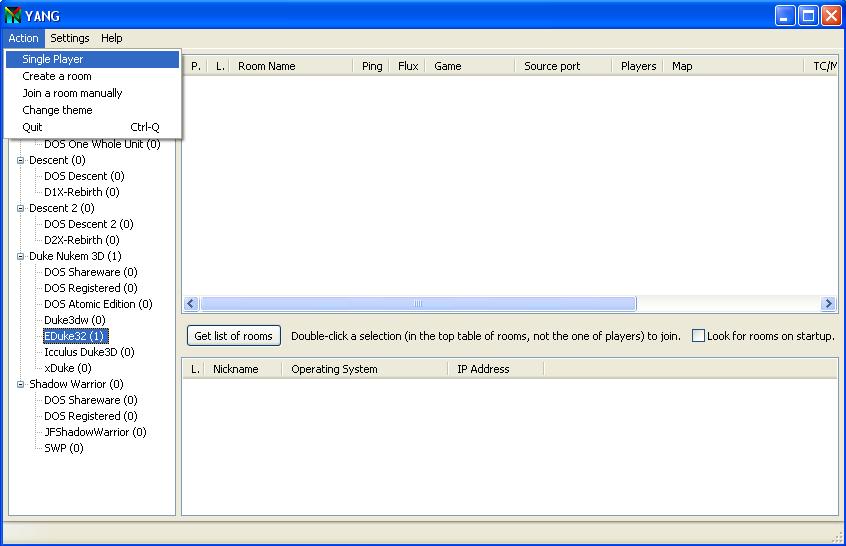This screenshot has height=546, width=846.
Task: Click the IP Address column header
Action: (x=496, y=369)
